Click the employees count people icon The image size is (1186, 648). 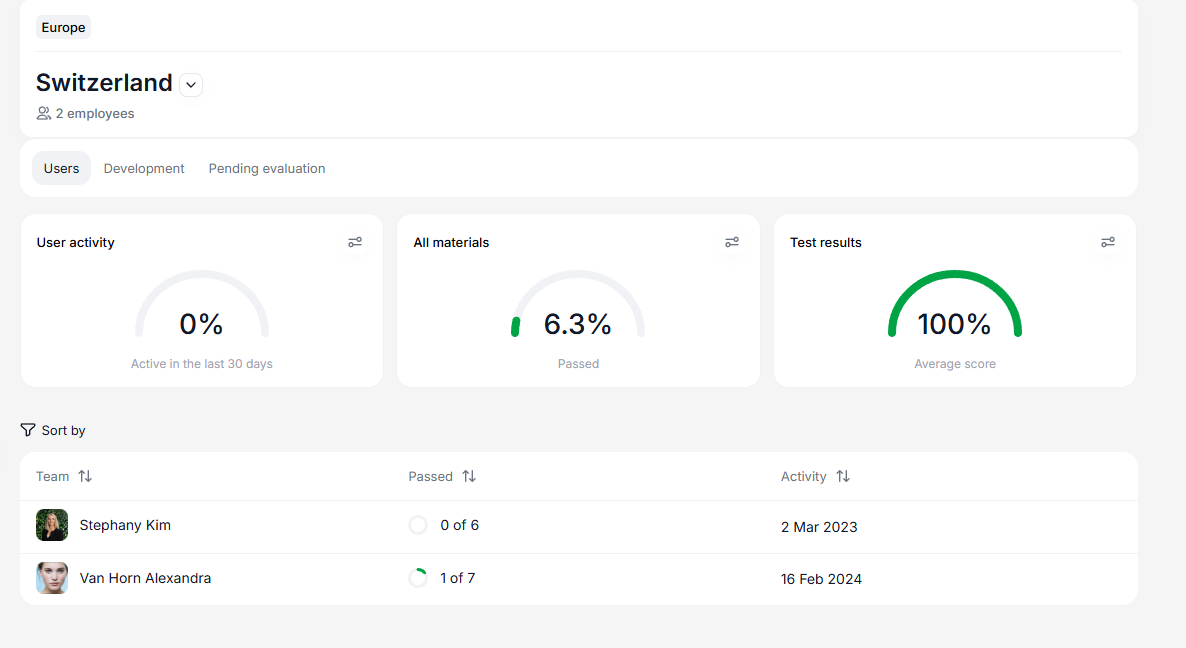point(43,114)
